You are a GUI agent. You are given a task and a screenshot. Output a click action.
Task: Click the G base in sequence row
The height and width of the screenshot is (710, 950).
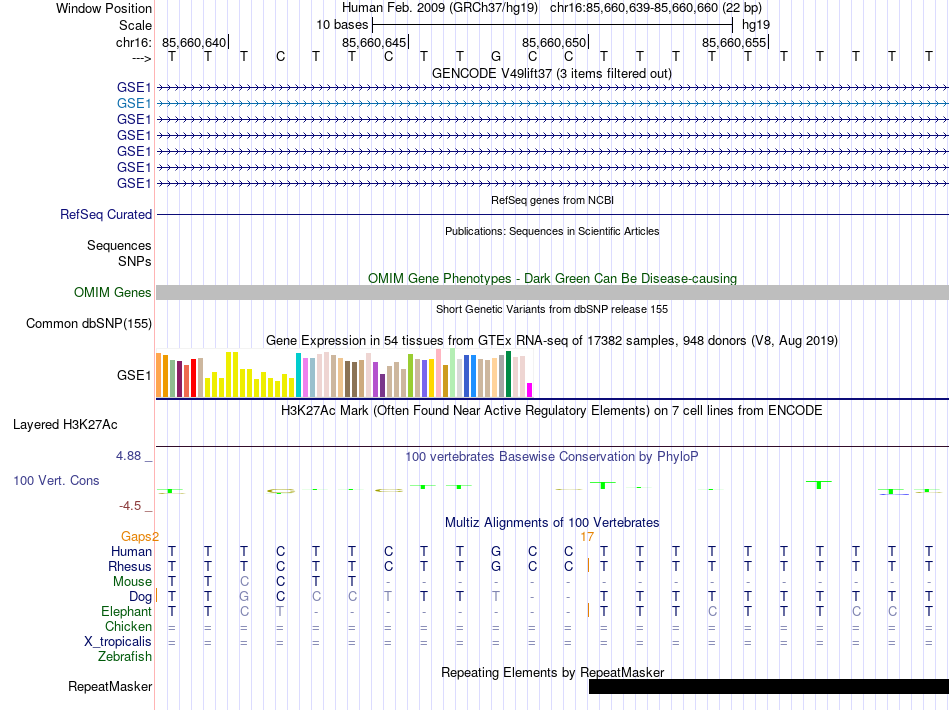tap(496, 56)
